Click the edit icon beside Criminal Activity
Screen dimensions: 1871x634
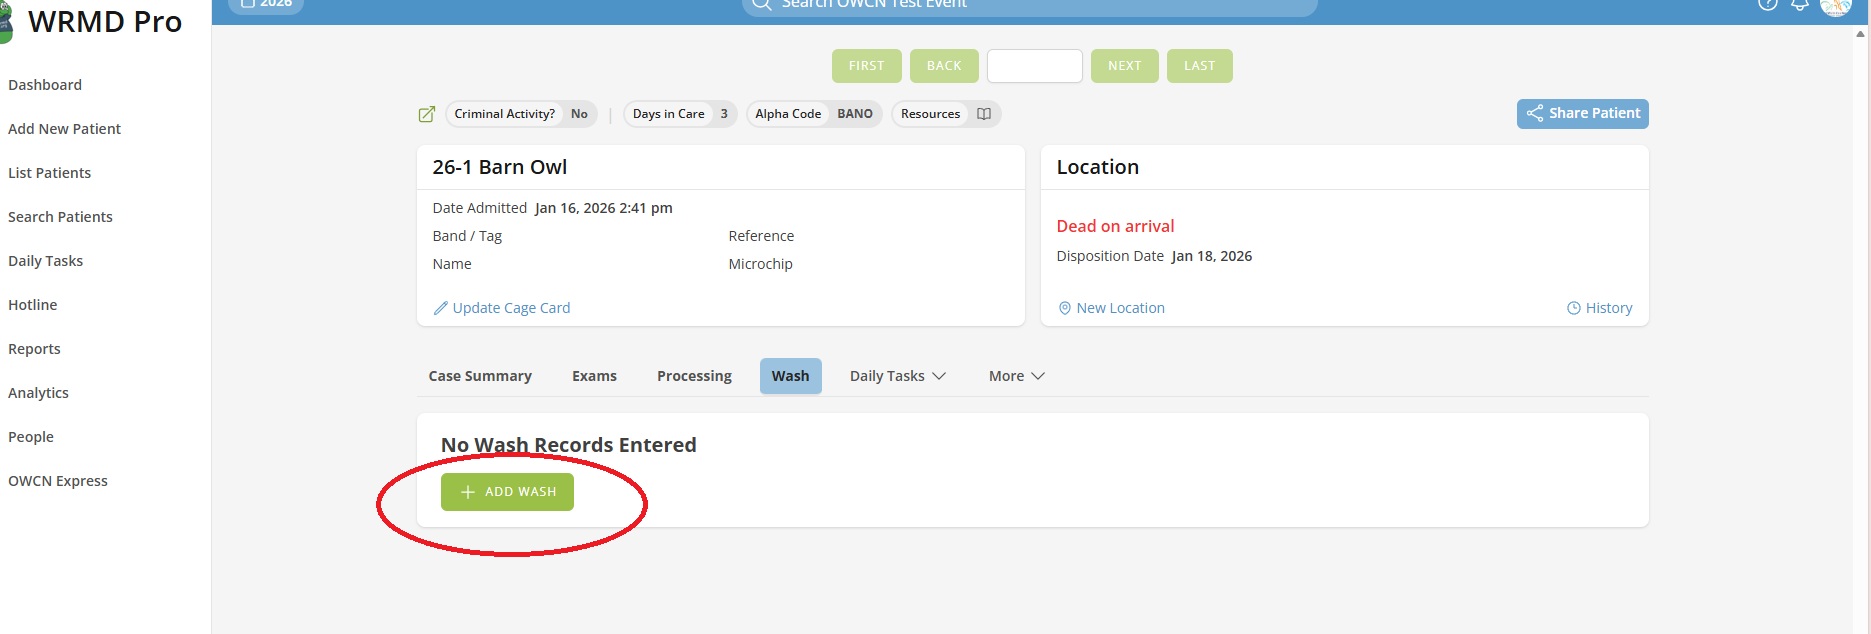[x=427, y=114]
